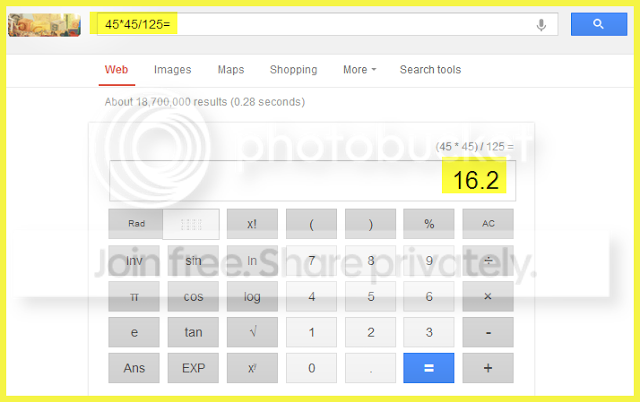Click the multiplication × key

488,296
